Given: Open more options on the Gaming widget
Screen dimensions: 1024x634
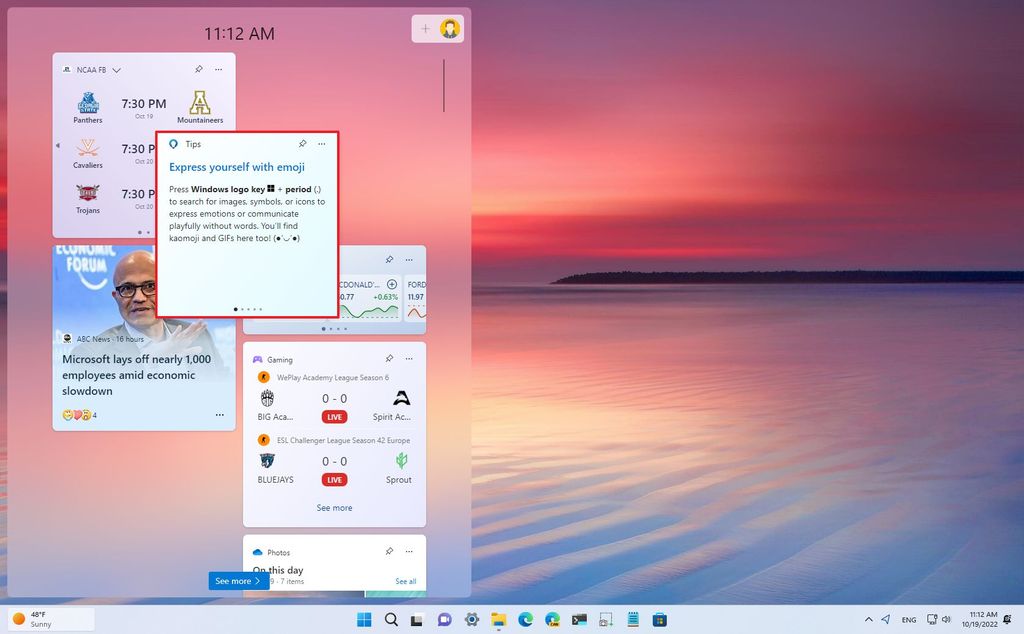Looking at the screenshot, I should (408, 359).
